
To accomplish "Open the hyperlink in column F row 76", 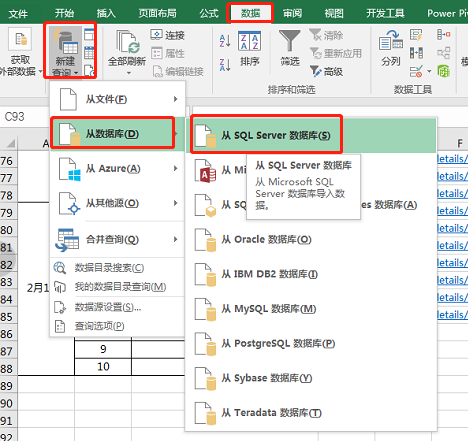I will [x=453, y=159].
